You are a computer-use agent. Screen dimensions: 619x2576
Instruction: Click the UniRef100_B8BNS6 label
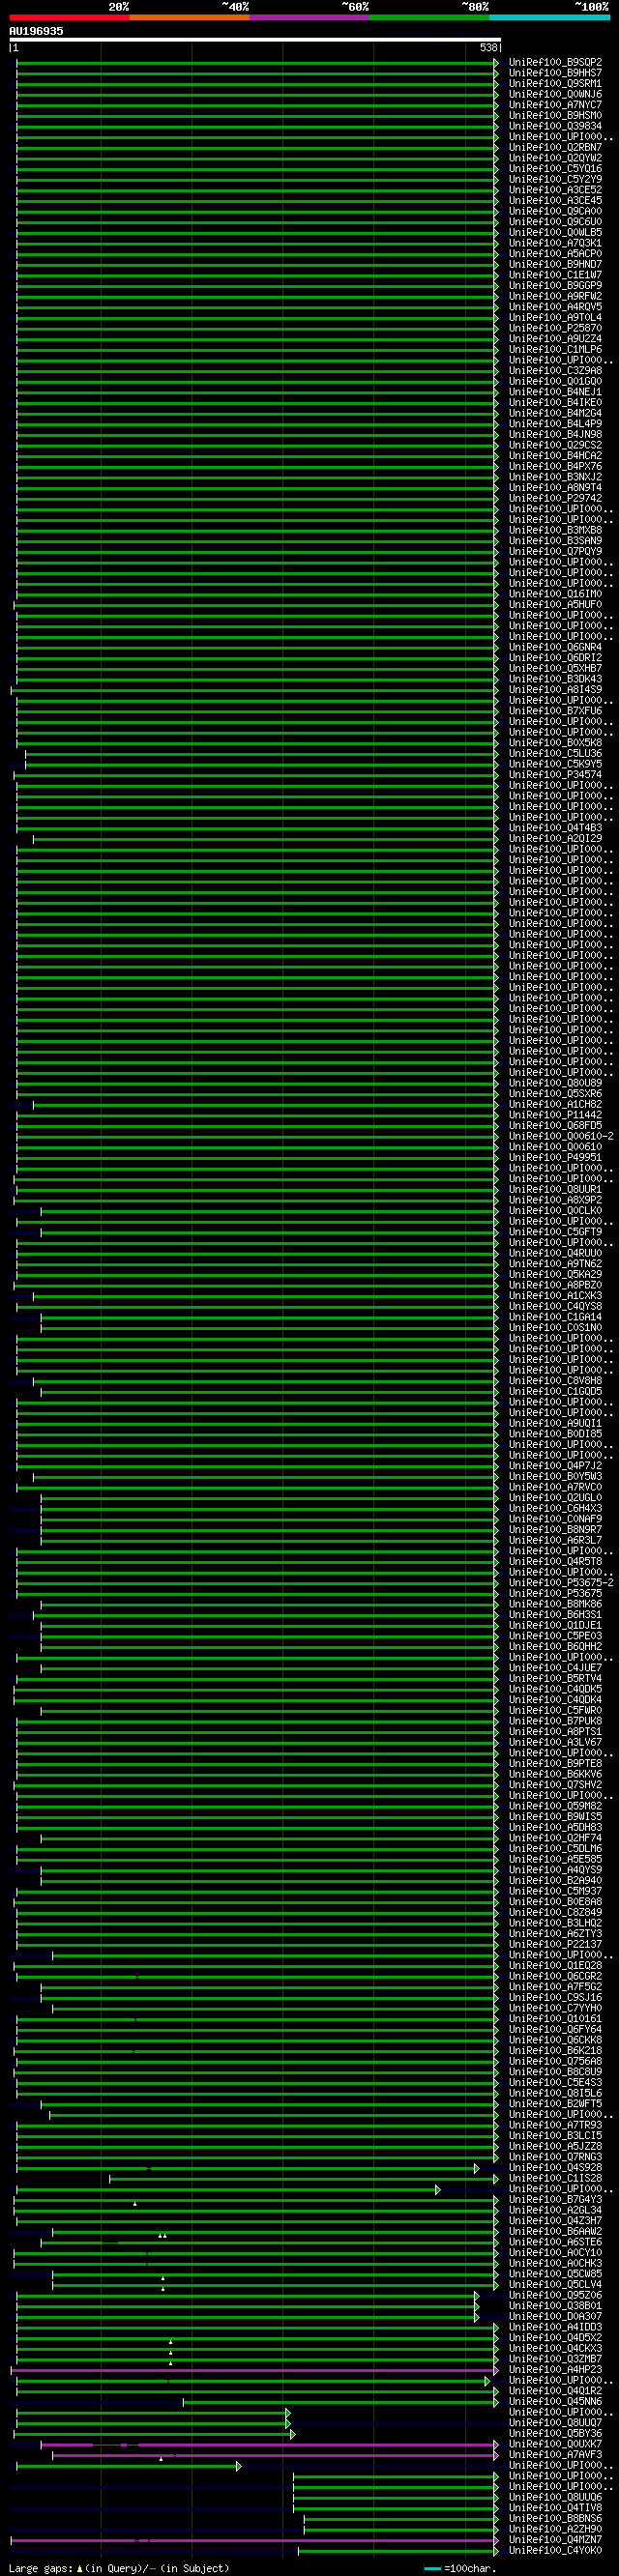(555, 2518)
